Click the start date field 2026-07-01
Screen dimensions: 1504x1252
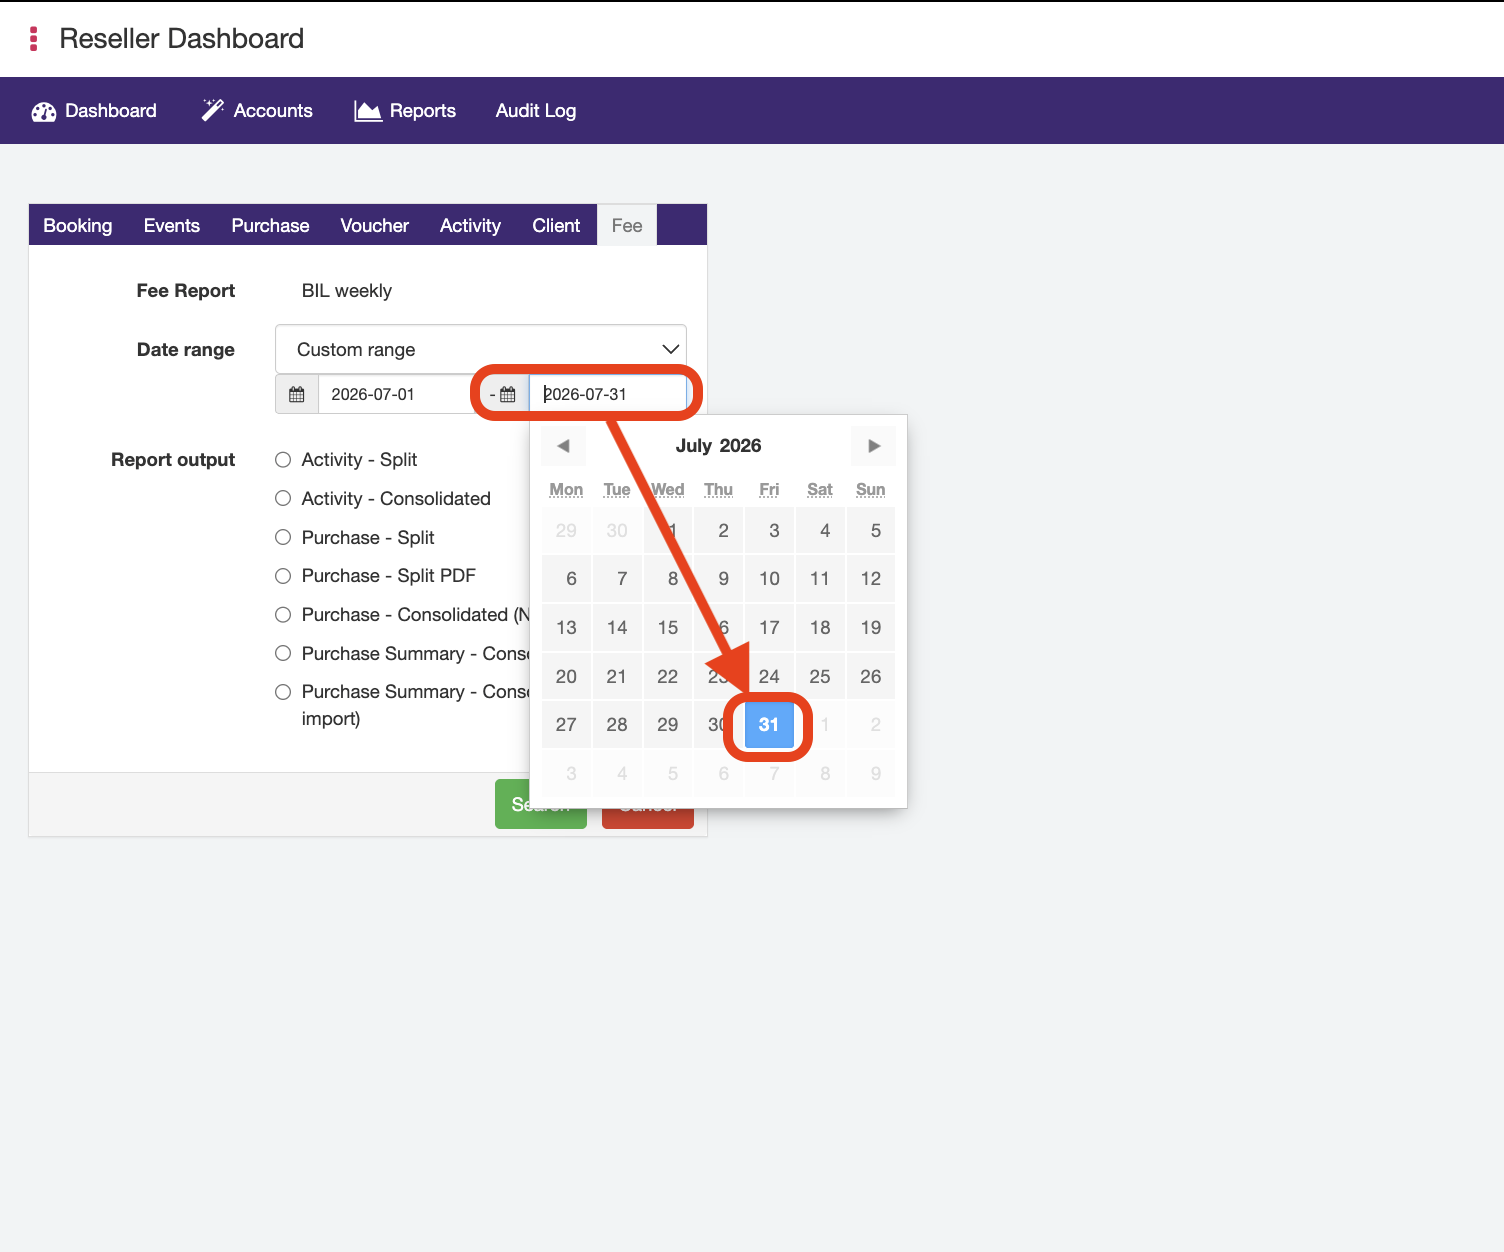click(x=396, y=394)
